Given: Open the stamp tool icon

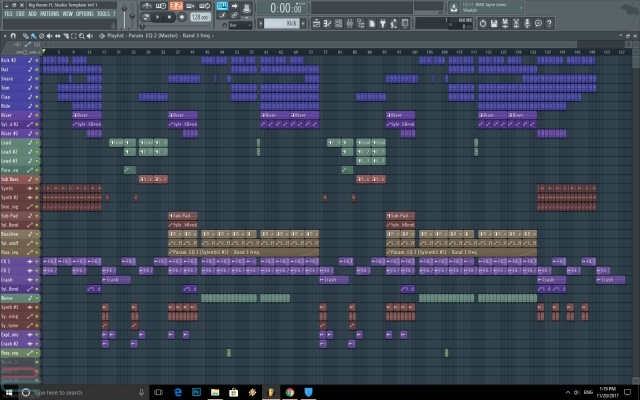Looking at the screenshot, I should click(247, 7).
